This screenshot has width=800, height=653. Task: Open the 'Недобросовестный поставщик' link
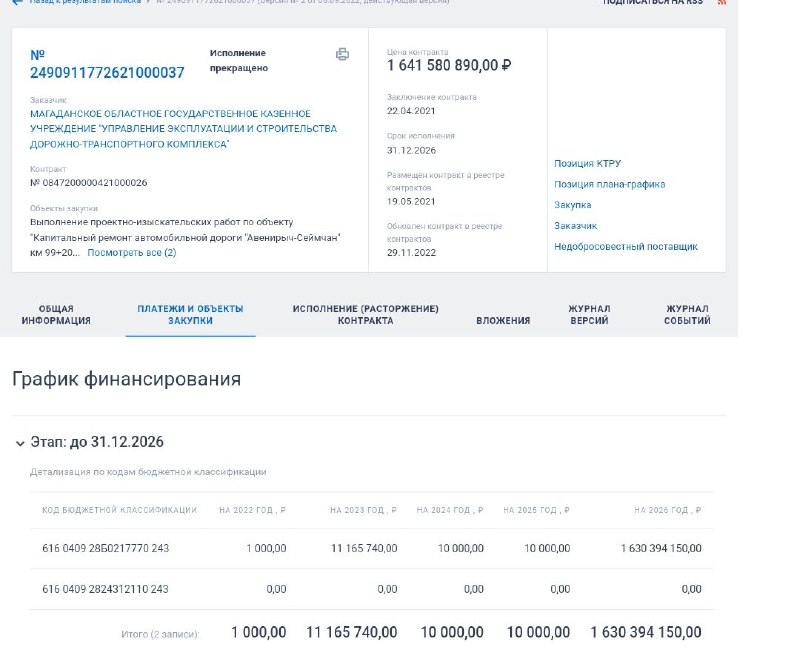[x=626, y=246]
